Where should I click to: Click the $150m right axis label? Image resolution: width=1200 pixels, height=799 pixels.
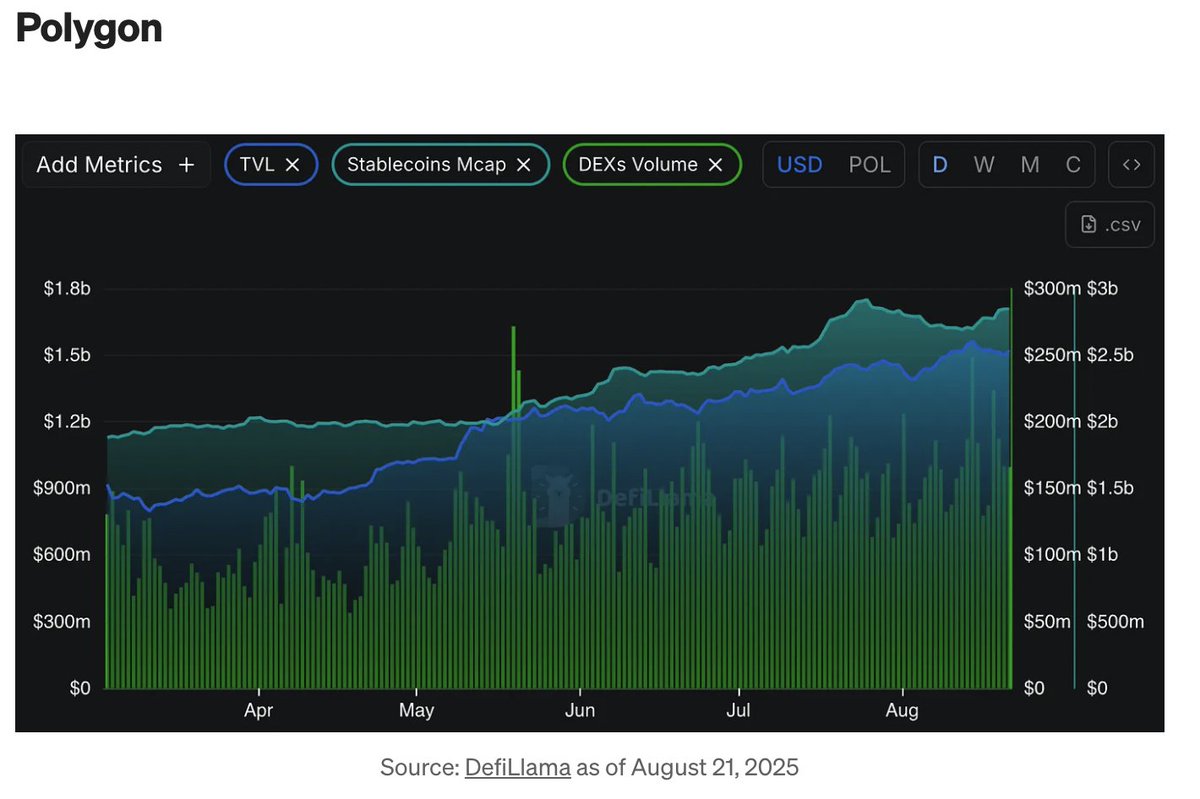click(x=1053, y=488)
